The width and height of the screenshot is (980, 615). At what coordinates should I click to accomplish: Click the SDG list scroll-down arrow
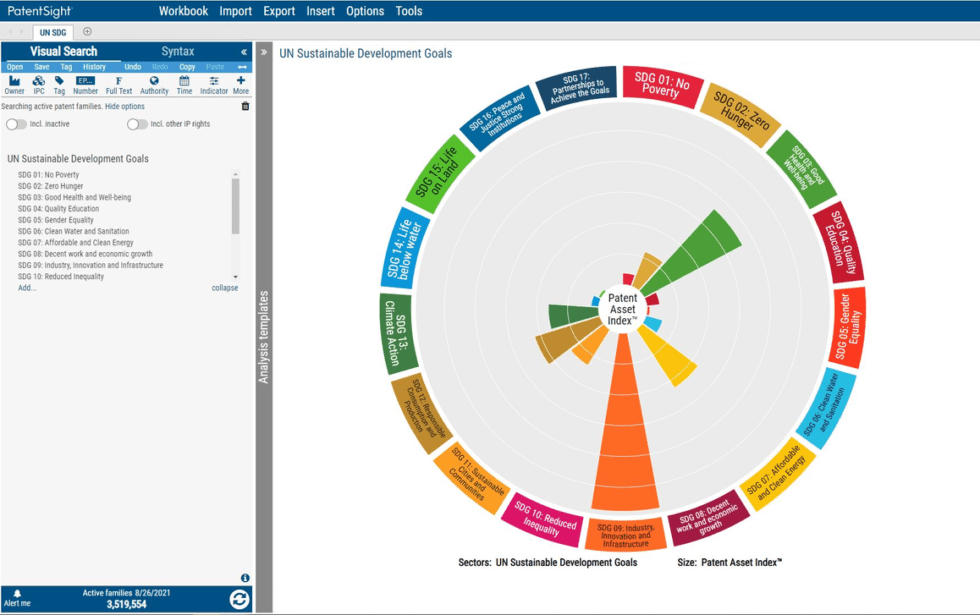coord(236,276)
